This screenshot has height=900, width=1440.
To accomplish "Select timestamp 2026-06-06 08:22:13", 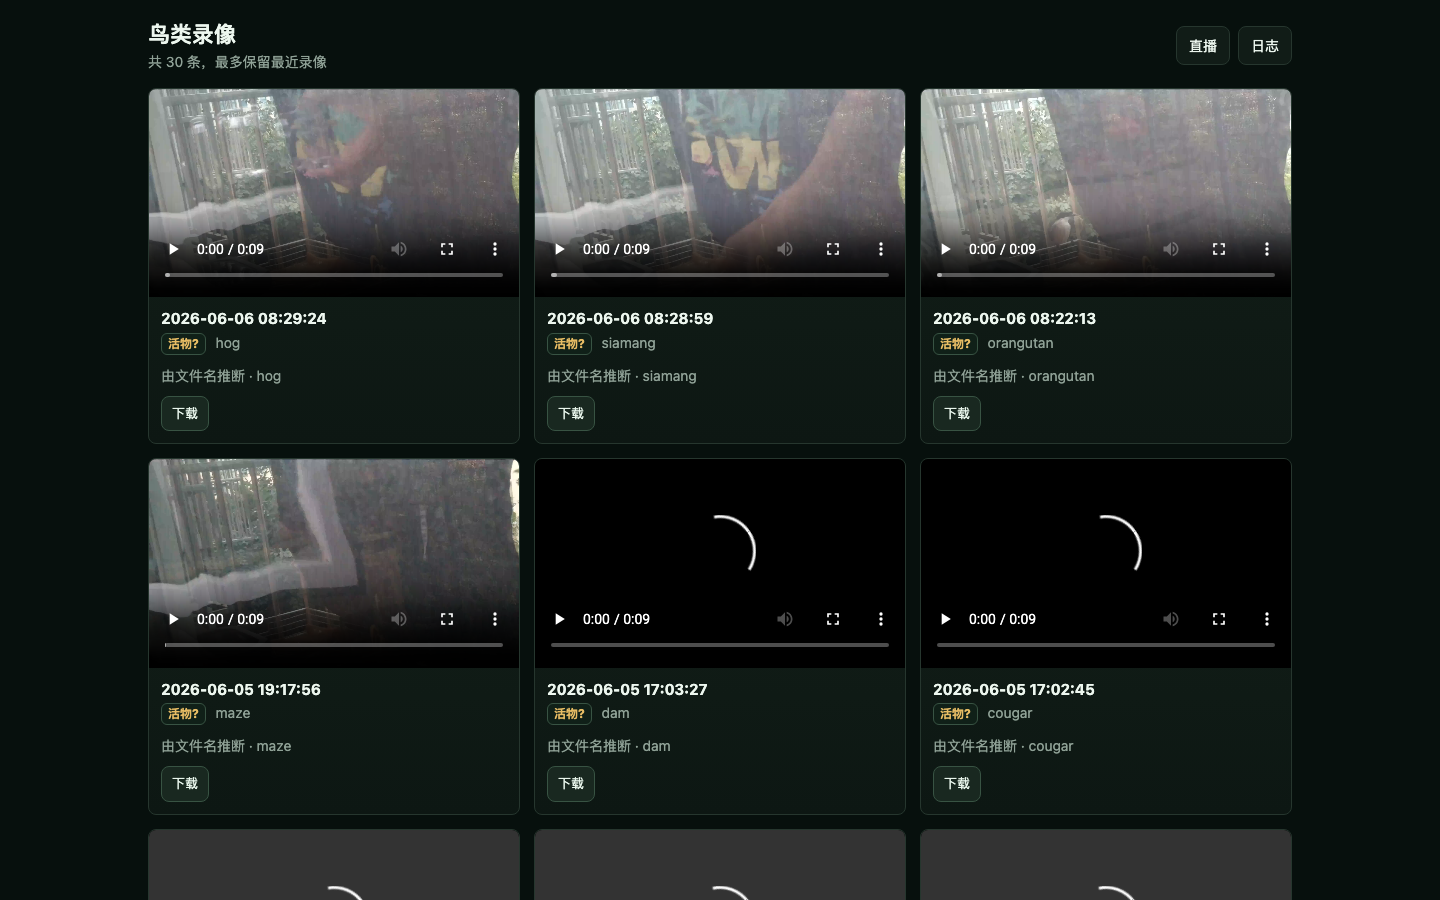I will pyautogui.click(x=1014, y=318).
